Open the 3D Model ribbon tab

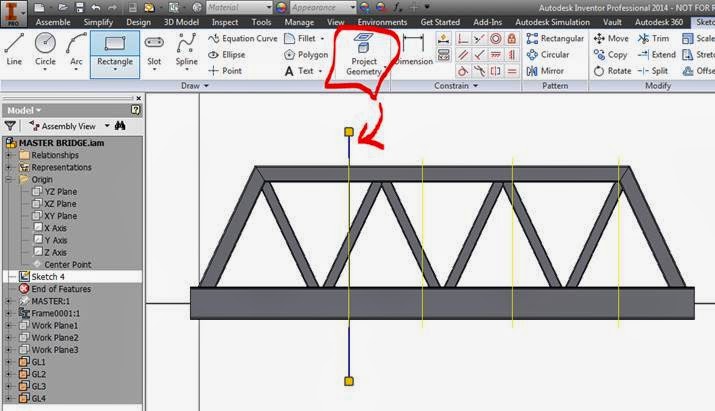tap(181, 22)
